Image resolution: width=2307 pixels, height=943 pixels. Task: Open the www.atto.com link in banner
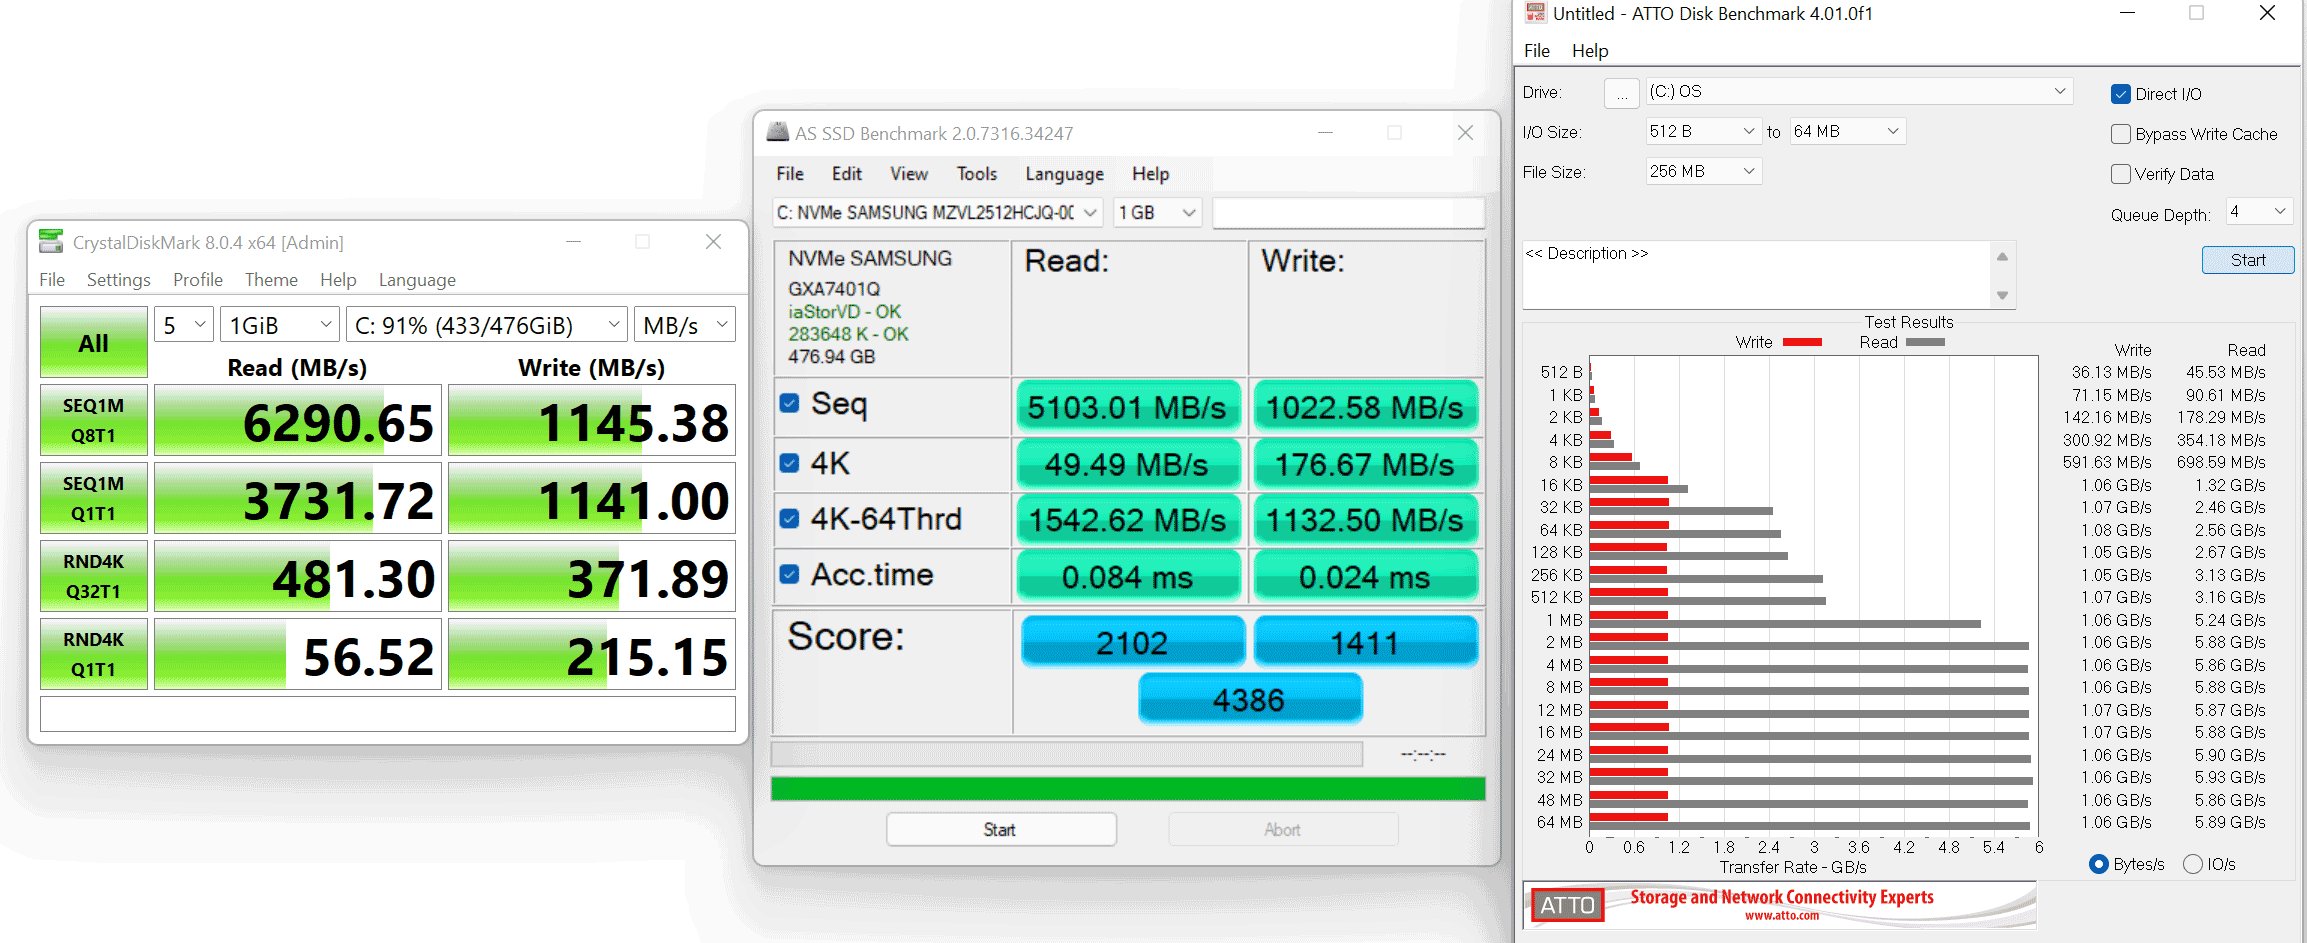(x=1782, y=915)
